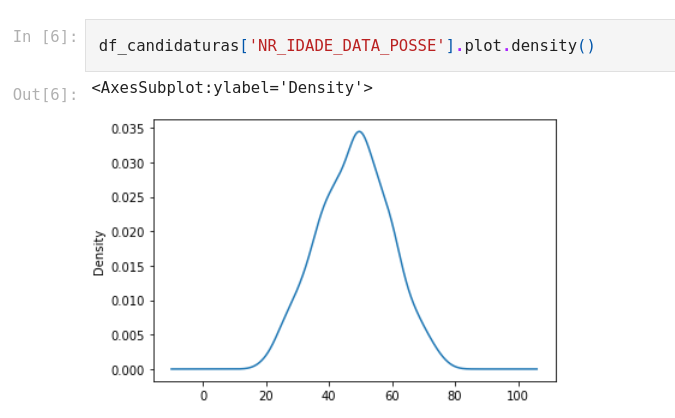The height and width of the screenshot is (418, 675).
Task: Click the AxesSubplot output text
Action: (x=232, y=88)
